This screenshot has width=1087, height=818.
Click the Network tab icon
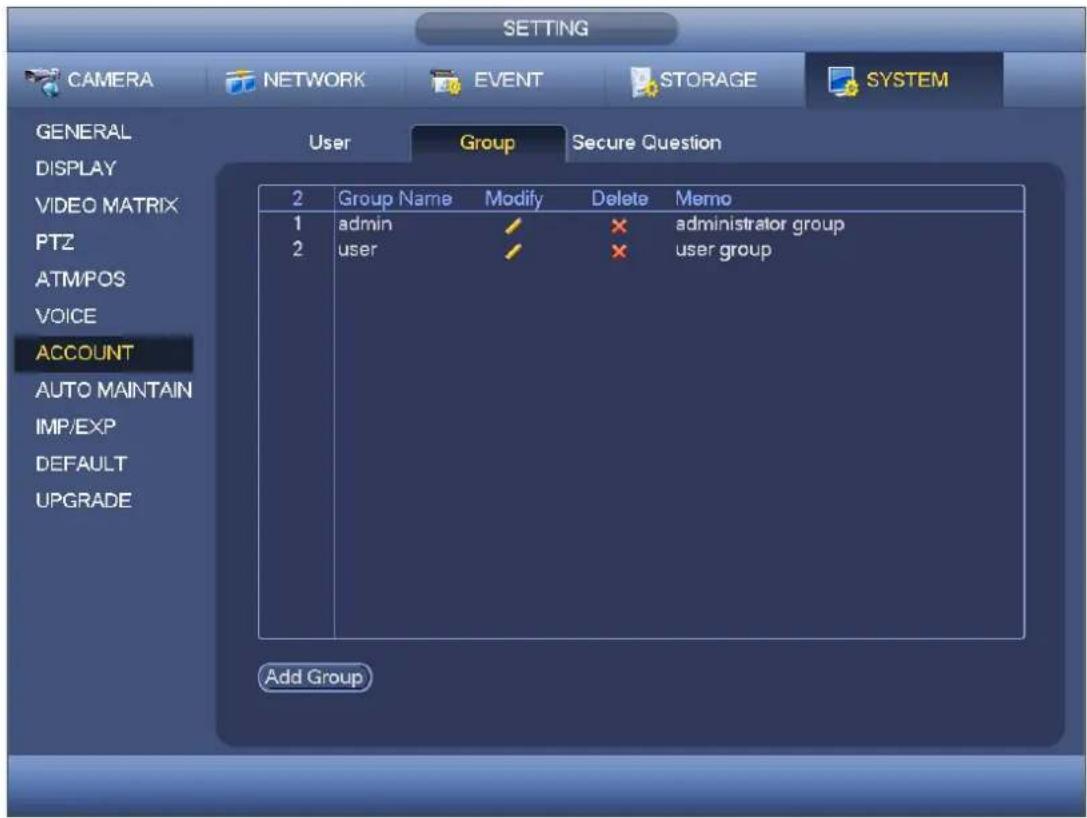click(x=240, y=82)
